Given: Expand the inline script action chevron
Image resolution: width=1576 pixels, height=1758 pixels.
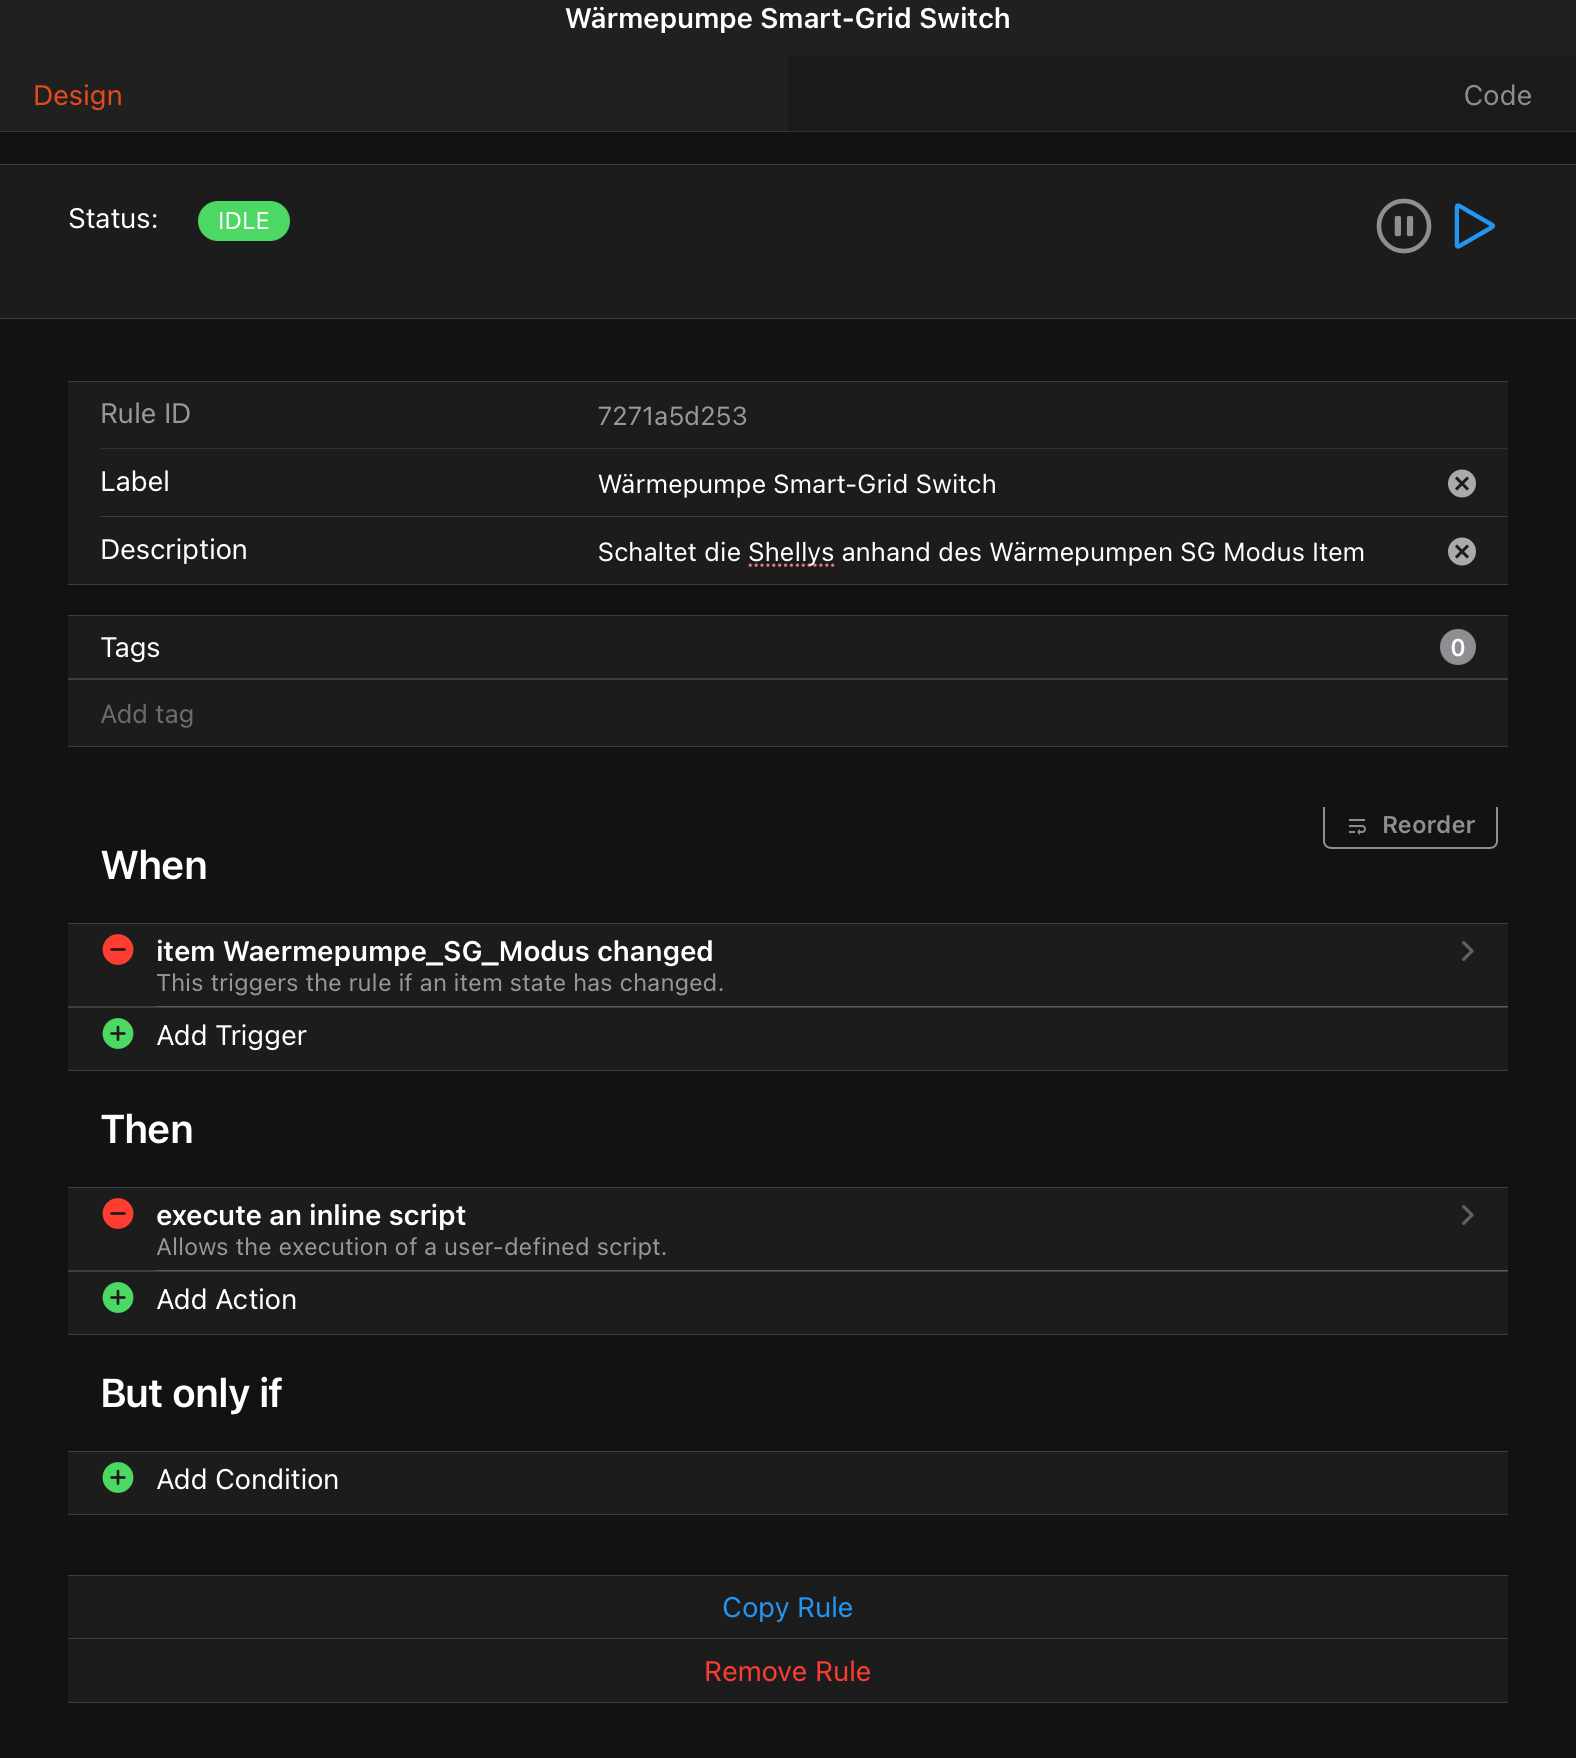Looking at the screenshot, I should pos(1467,1215).
